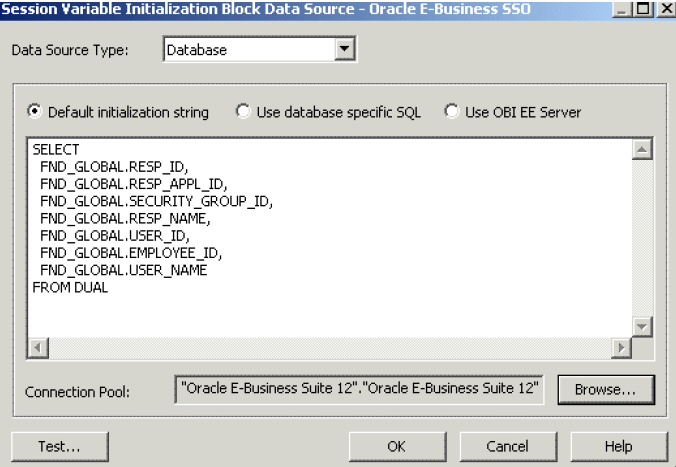Viewport: 676px width, 467px height.
Task: Click the Browse... button for connection pool
Action: pos(606,389)
